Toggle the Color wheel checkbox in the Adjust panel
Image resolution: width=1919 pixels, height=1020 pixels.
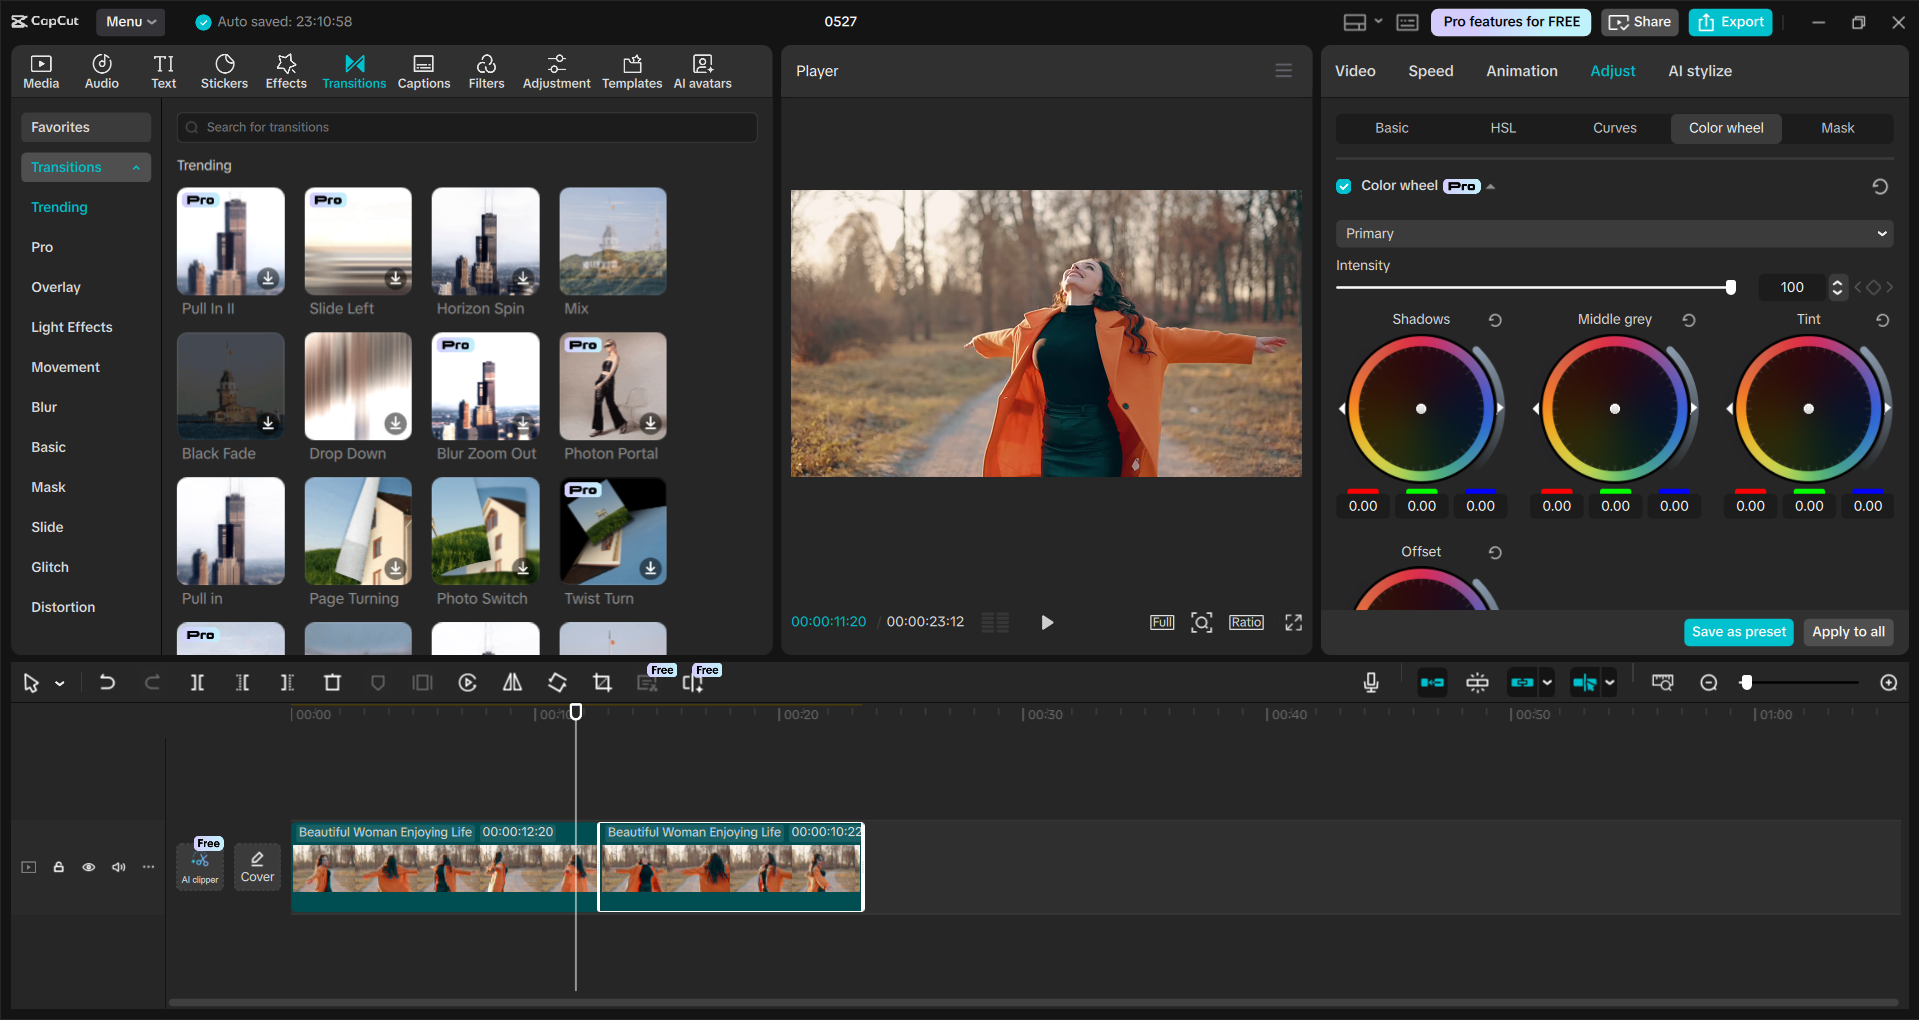pyautogui.click(x=1343, y=186)
